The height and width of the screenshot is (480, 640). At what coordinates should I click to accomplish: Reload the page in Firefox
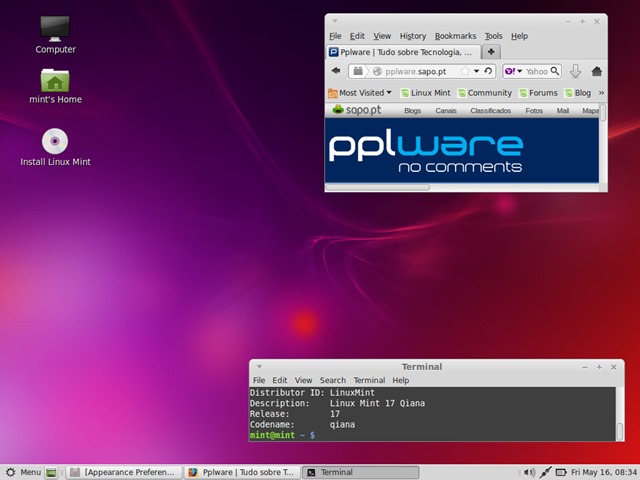488,71
